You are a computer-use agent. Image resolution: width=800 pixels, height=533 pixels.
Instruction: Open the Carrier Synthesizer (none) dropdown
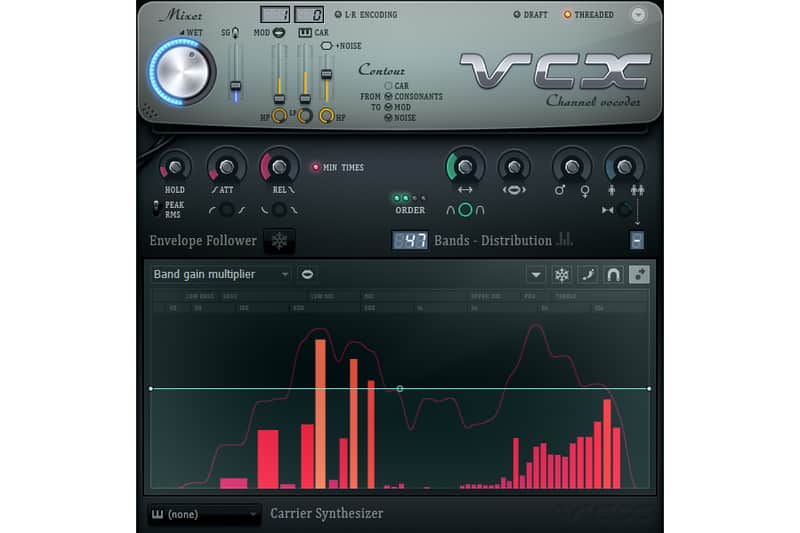pyautogui.click(x=204, y=514)
